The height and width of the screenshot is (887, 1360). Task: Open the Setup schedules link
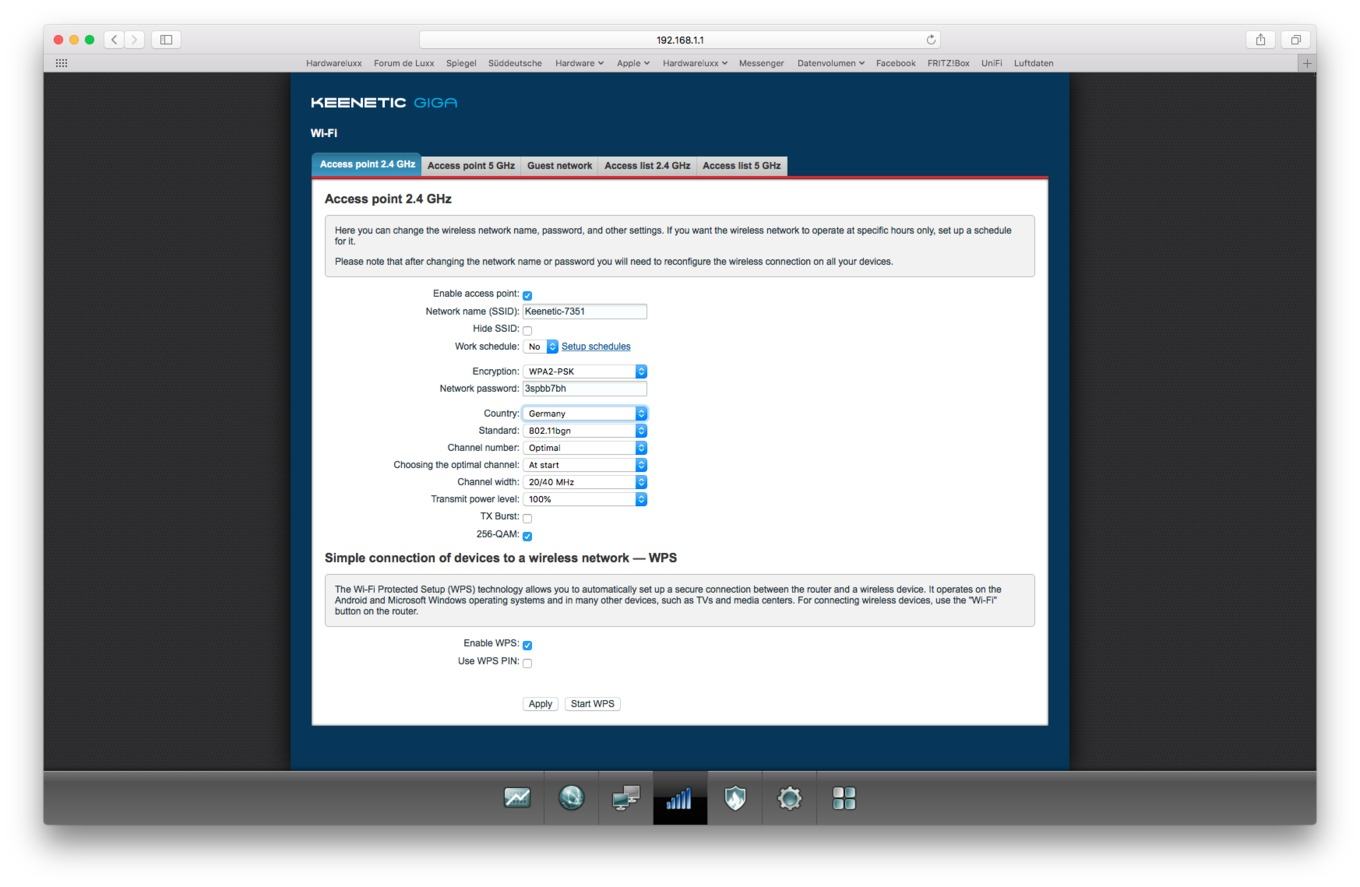[x=596, y=346]
